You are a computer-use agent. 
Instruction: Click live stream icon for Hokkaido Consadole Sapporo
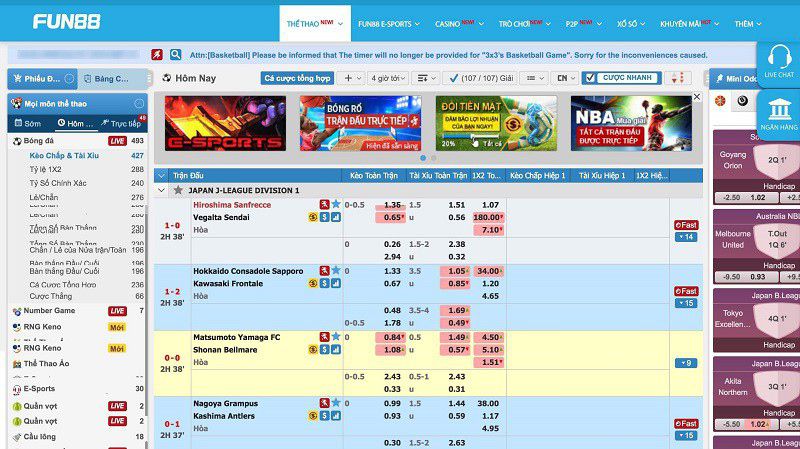pos(324,270)
